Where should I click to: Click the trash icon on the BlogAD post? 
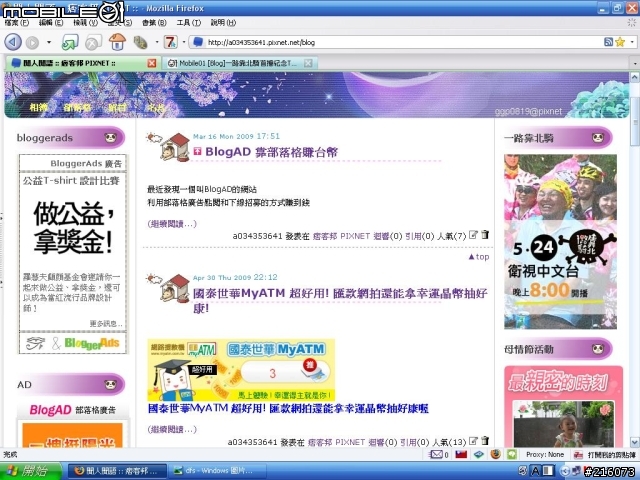[x=485, y=235]
